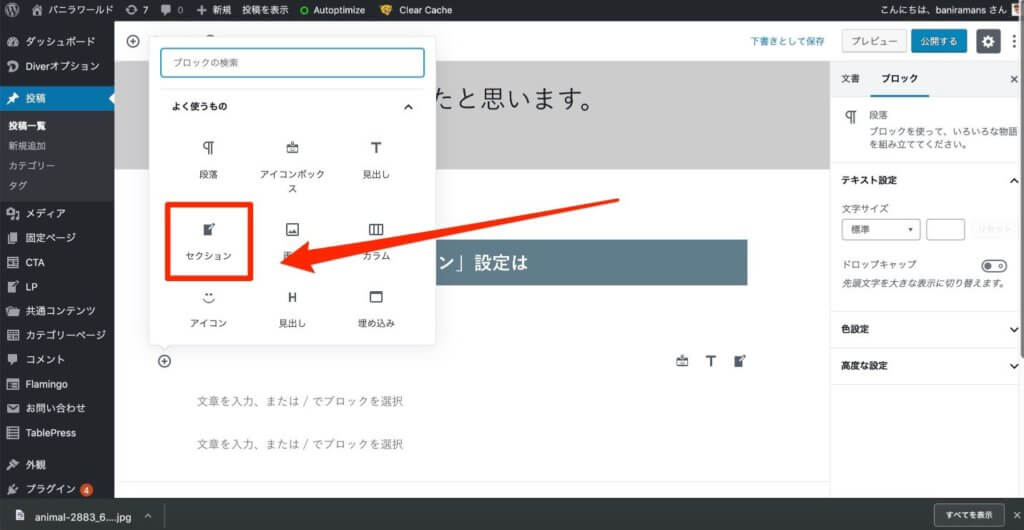The image size is (1024, 530).
Task: Insert a カラム columns block
Action: [376, 242]
